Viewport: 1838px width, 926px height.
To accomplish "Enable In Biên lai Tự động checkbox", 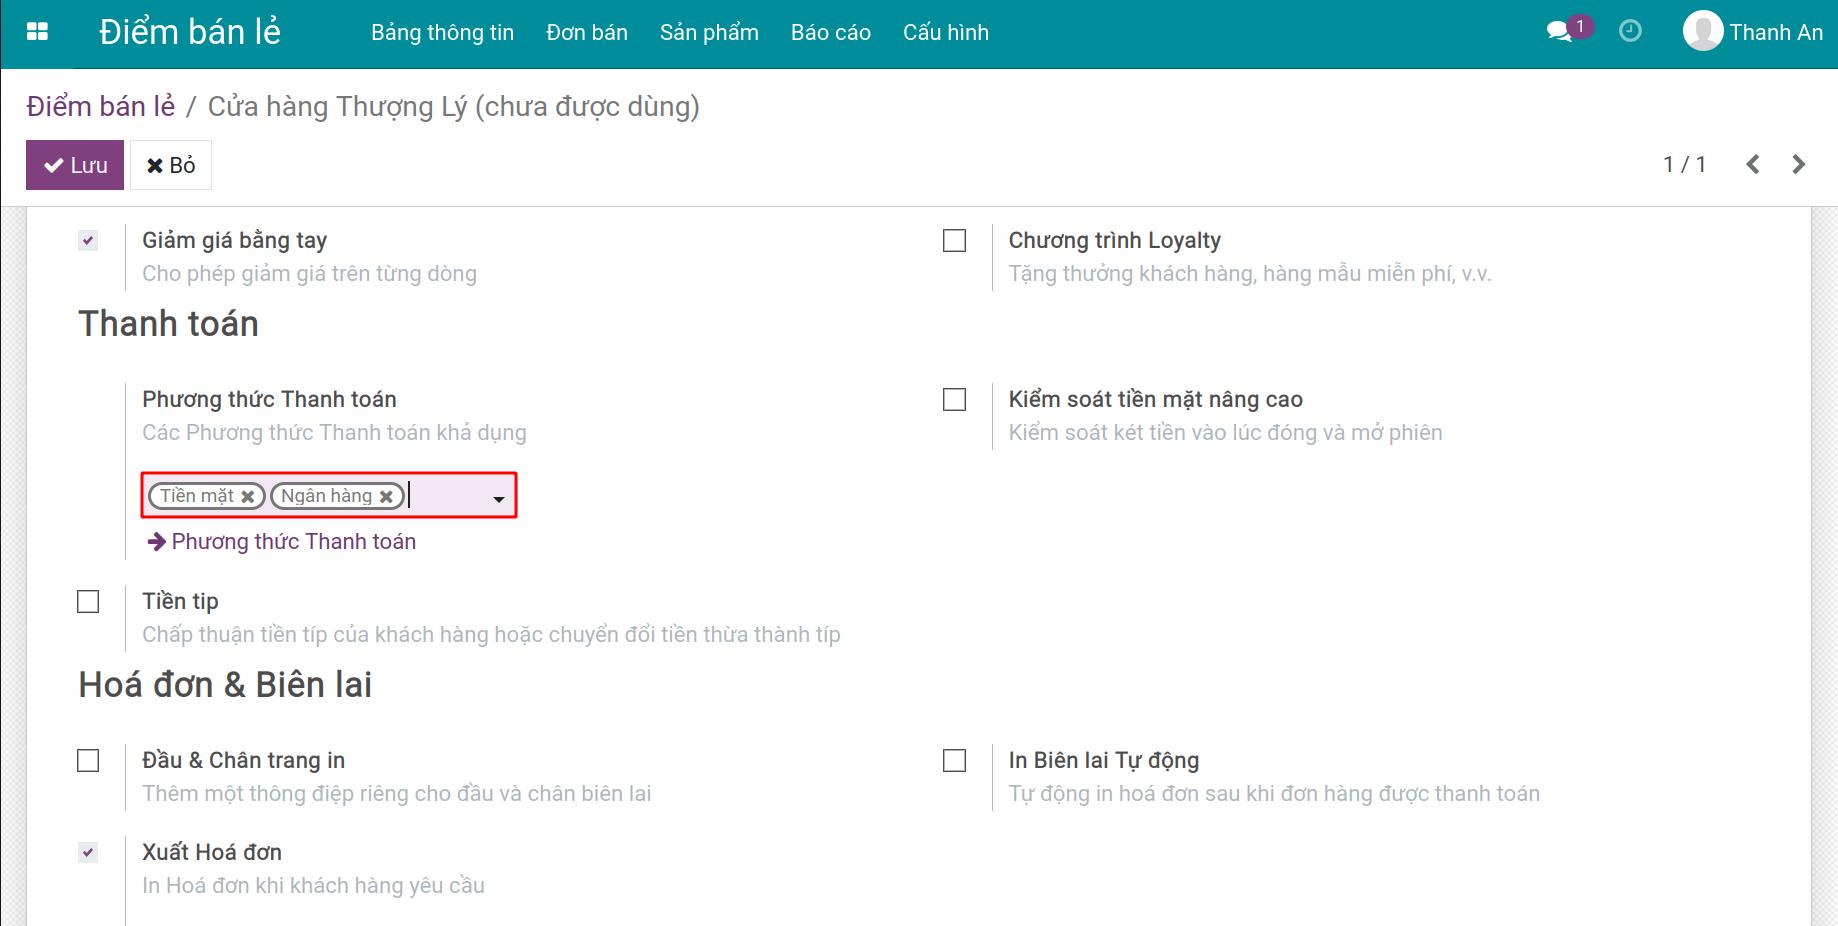I will [955, 761].
